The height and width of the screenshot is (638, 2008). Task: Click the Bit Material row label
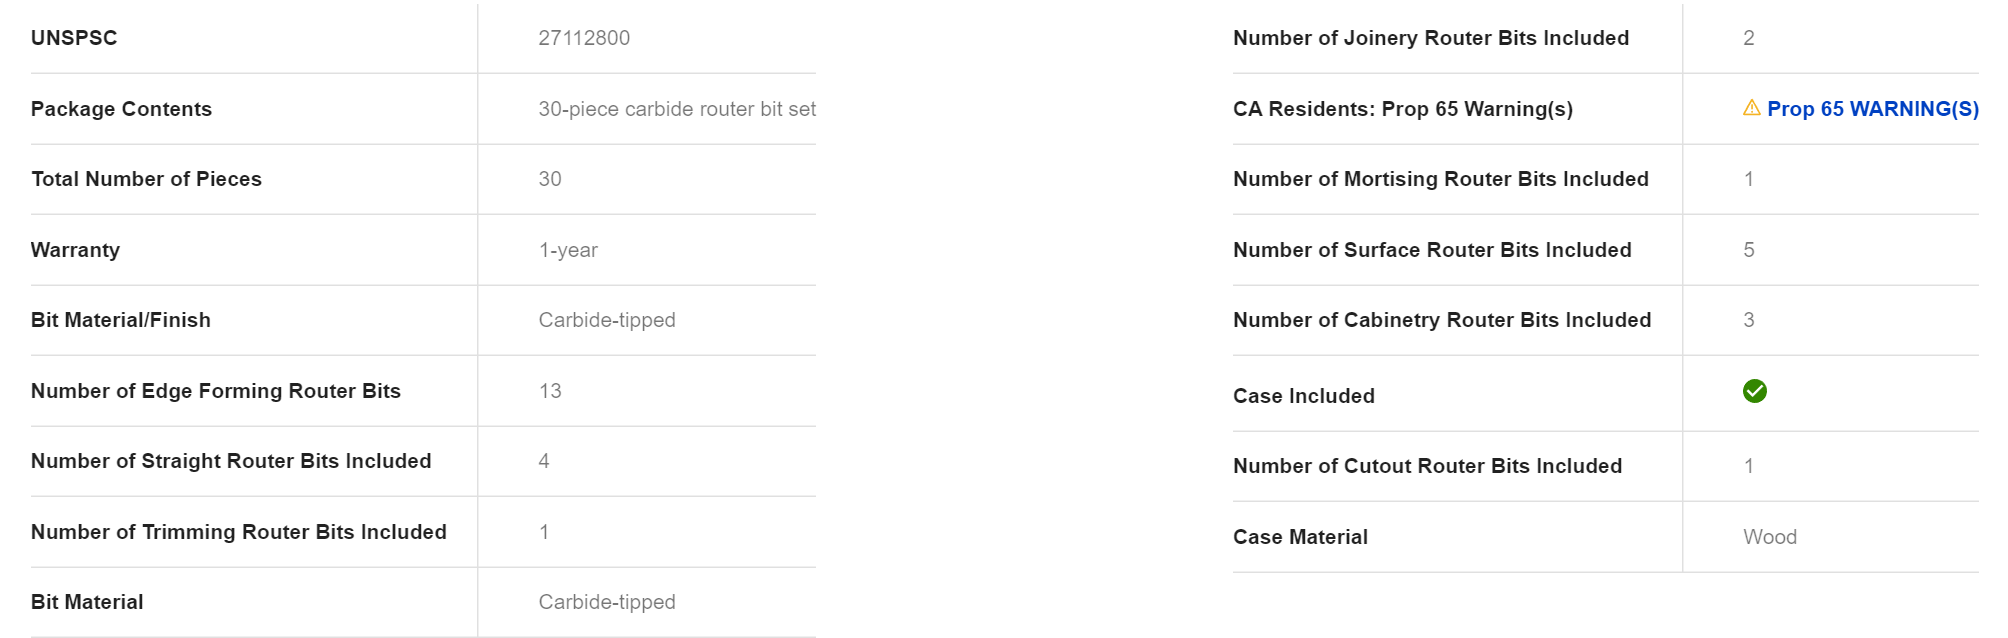pos(87,602)
